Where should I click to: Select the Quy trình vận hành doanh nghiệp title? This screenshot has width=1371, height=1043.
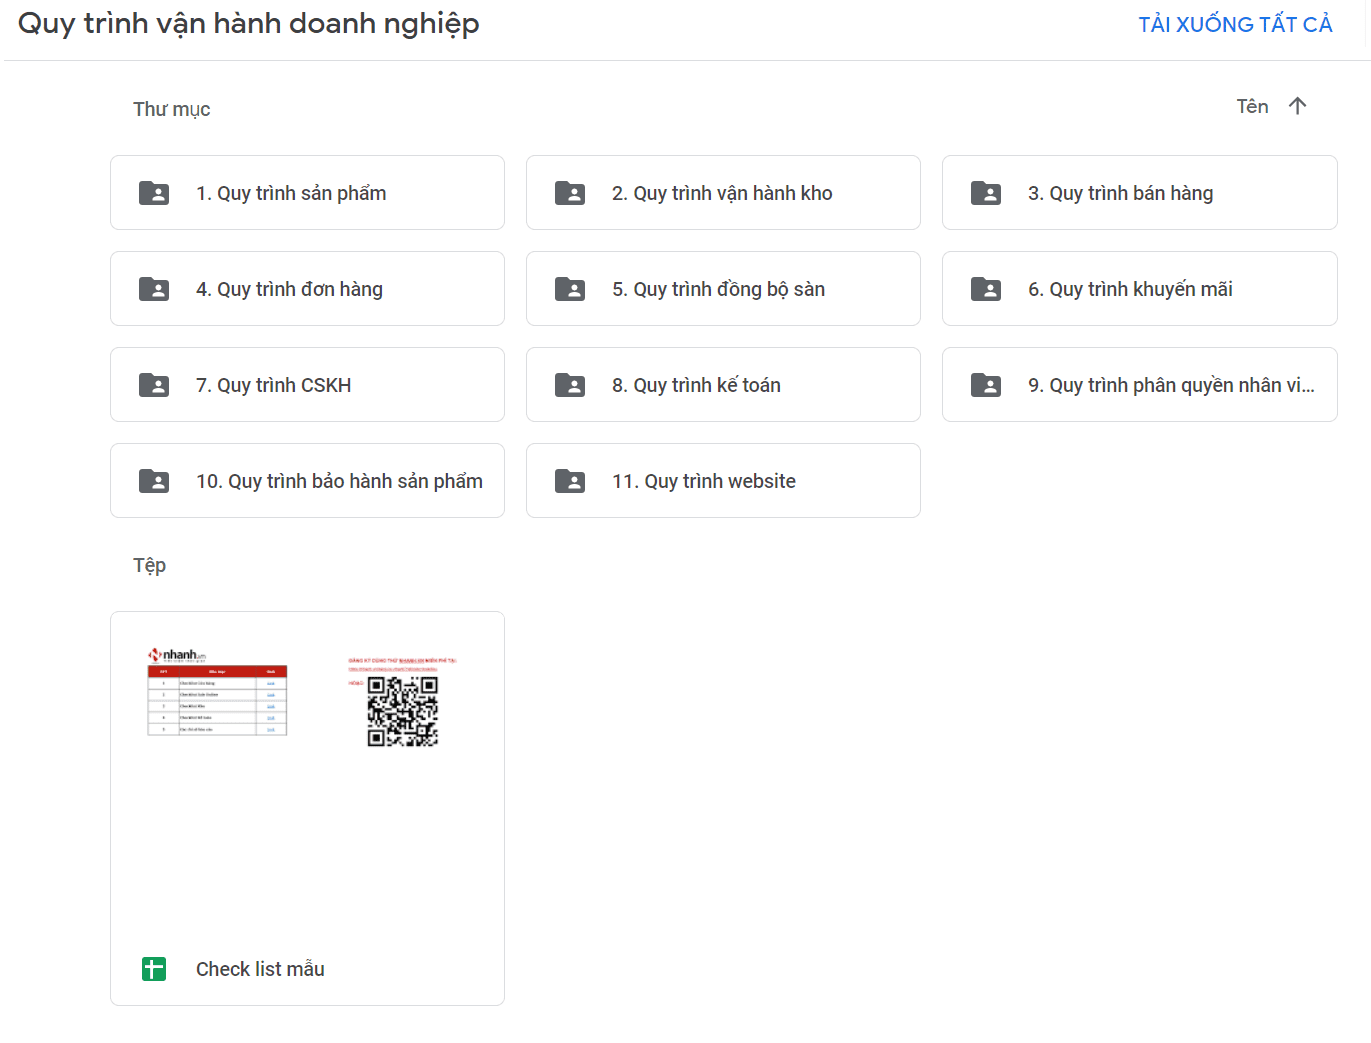(x=248, y=24)
